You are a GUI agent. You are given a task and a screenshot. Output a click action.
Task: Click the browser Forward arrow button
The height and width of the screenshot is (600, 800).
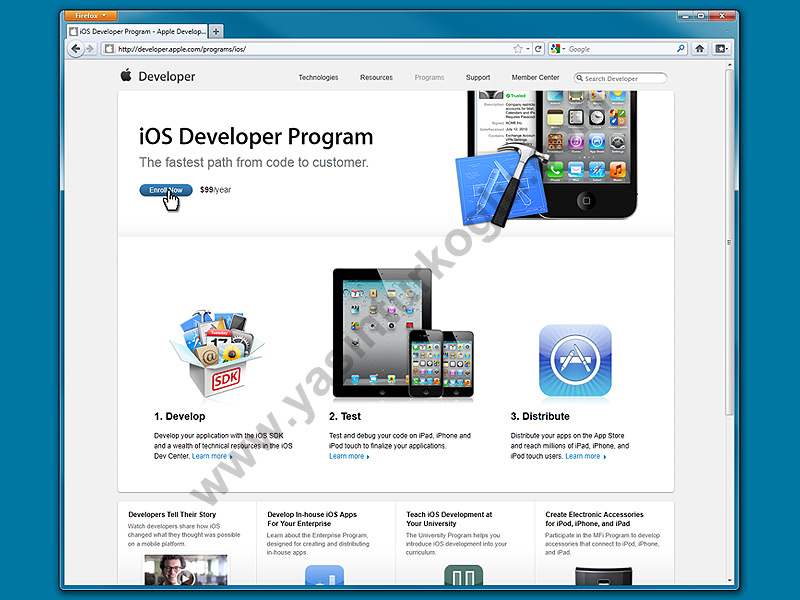(90, 49)
